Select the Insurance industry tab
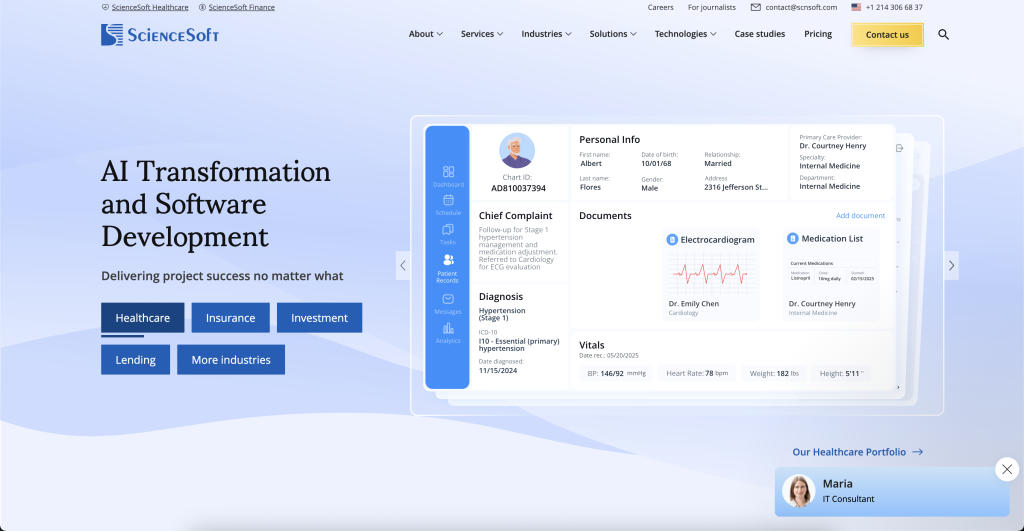Screen dimensions: 1024x531 pos(231,318)
